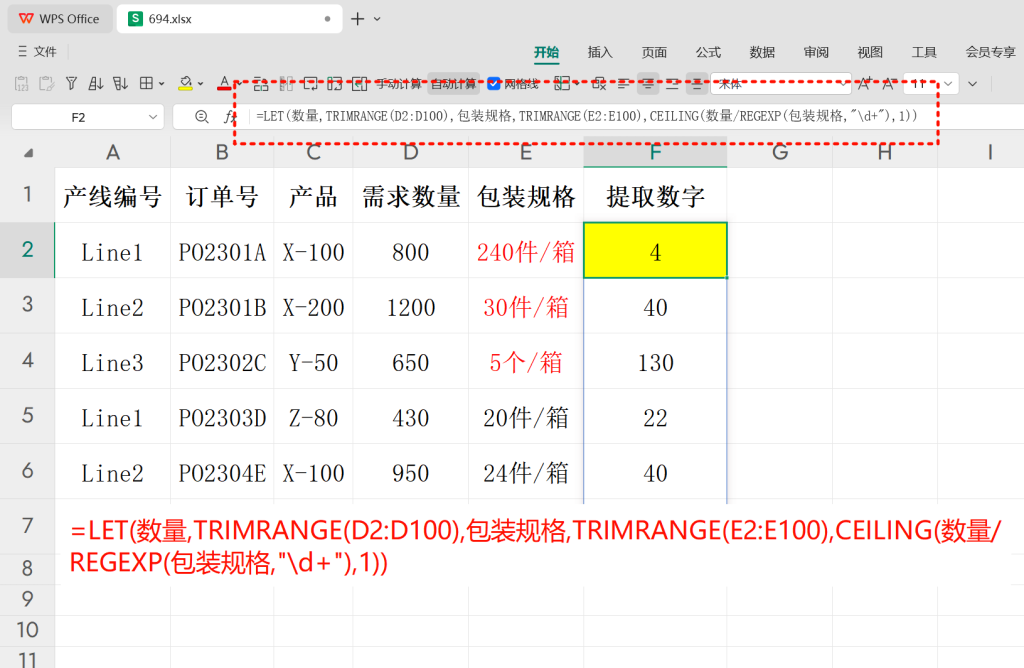Select cell D4 value 650

click(410, 362)
